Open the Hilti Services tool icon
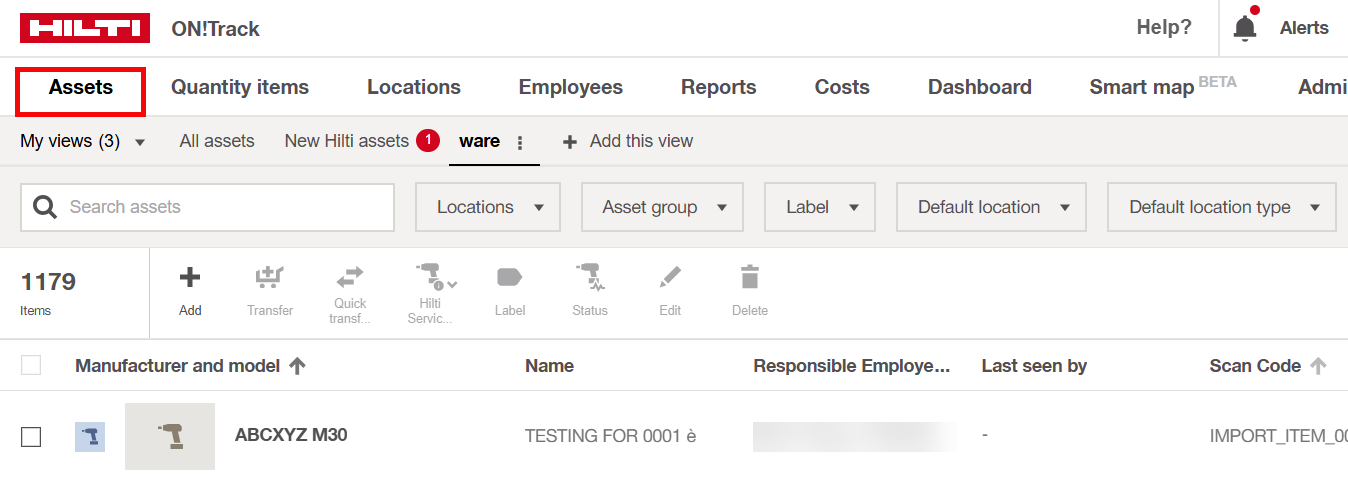 (x=430, y=276)
